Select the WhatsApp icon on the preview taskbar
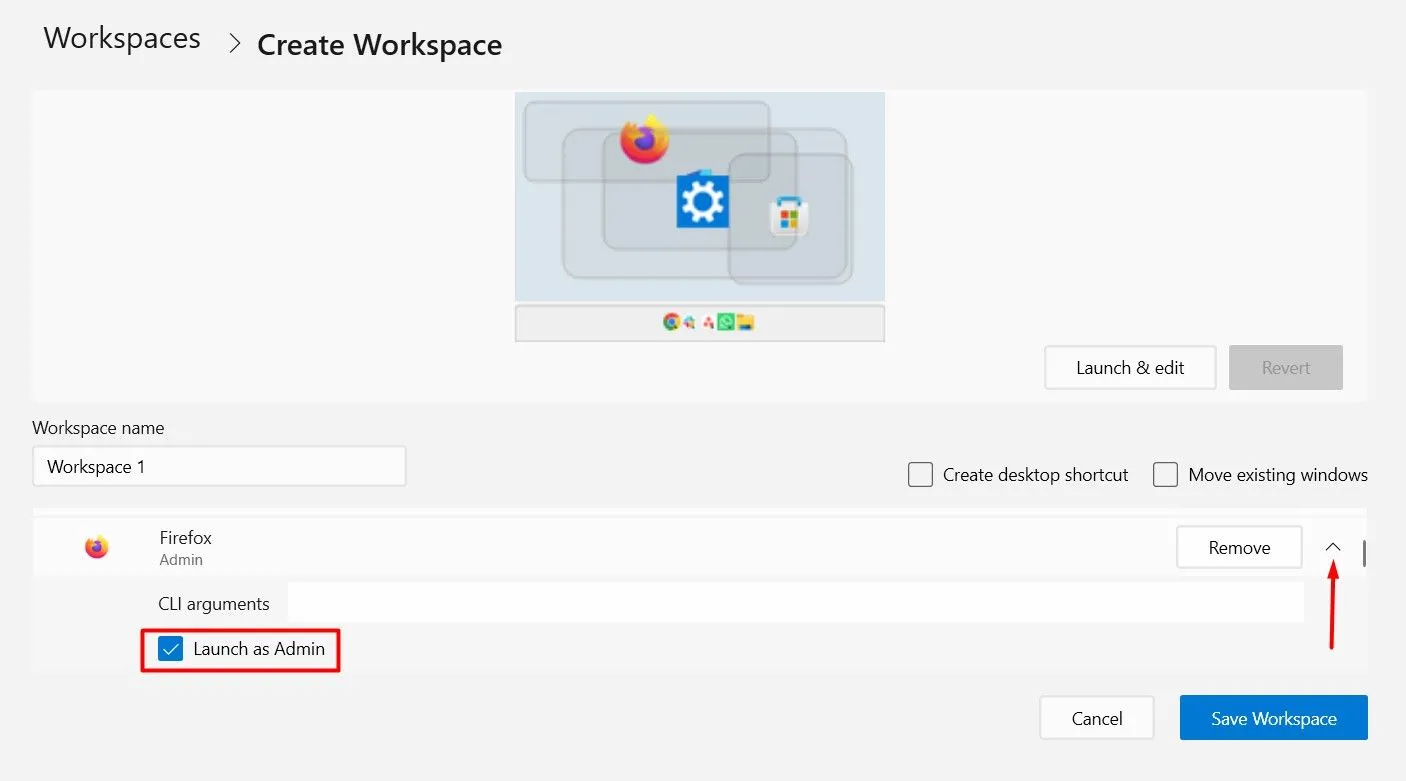Screen dimensions: 1406x781 [x=725, y=322]
